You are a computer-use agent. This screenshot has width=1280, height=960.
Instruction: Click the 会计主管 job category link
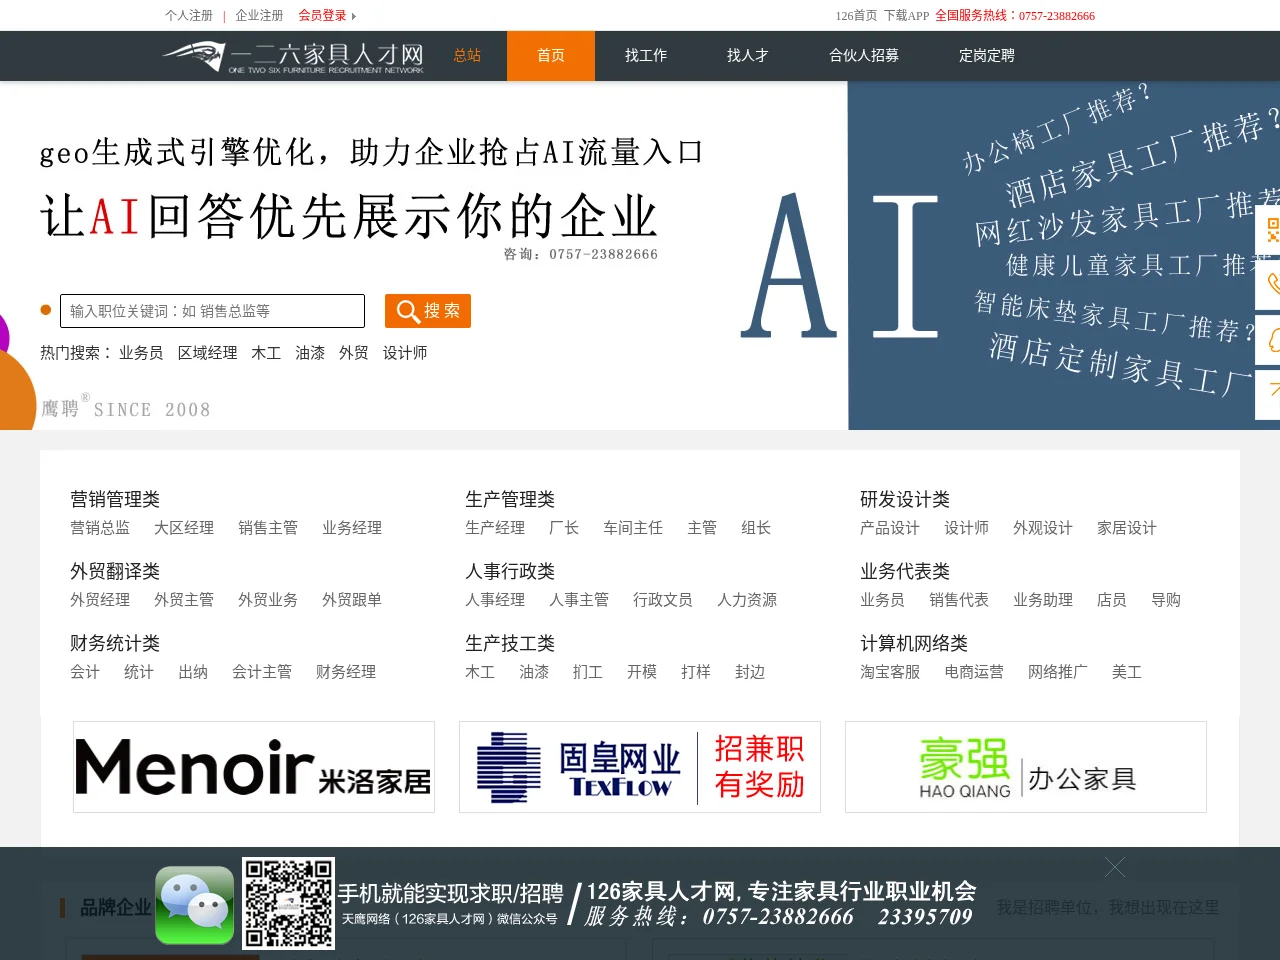tap(262, 672)
